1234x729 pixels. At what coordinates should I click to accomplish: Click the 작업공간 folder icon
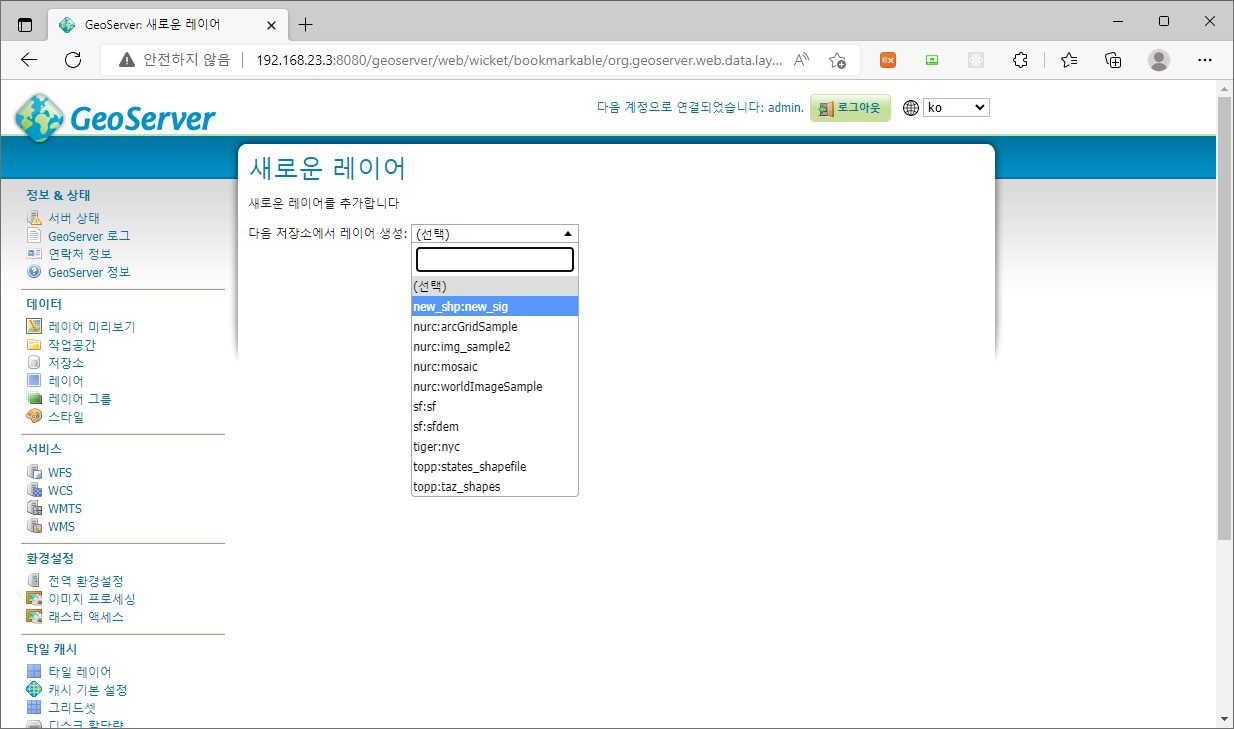pos(34,345)
